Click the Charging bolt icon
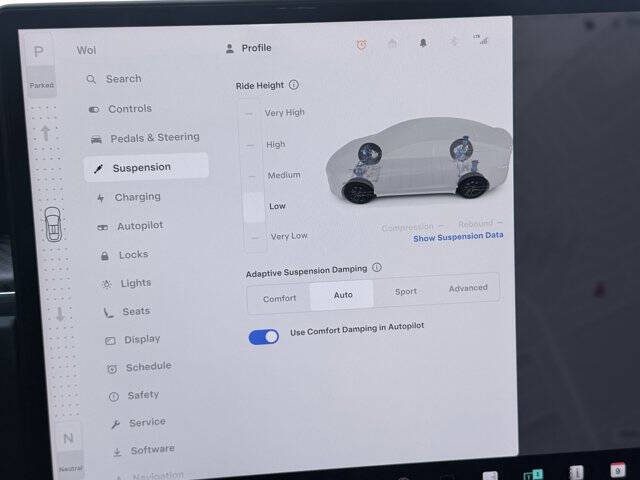The image size is (640, 480). [x=100, y=198]
